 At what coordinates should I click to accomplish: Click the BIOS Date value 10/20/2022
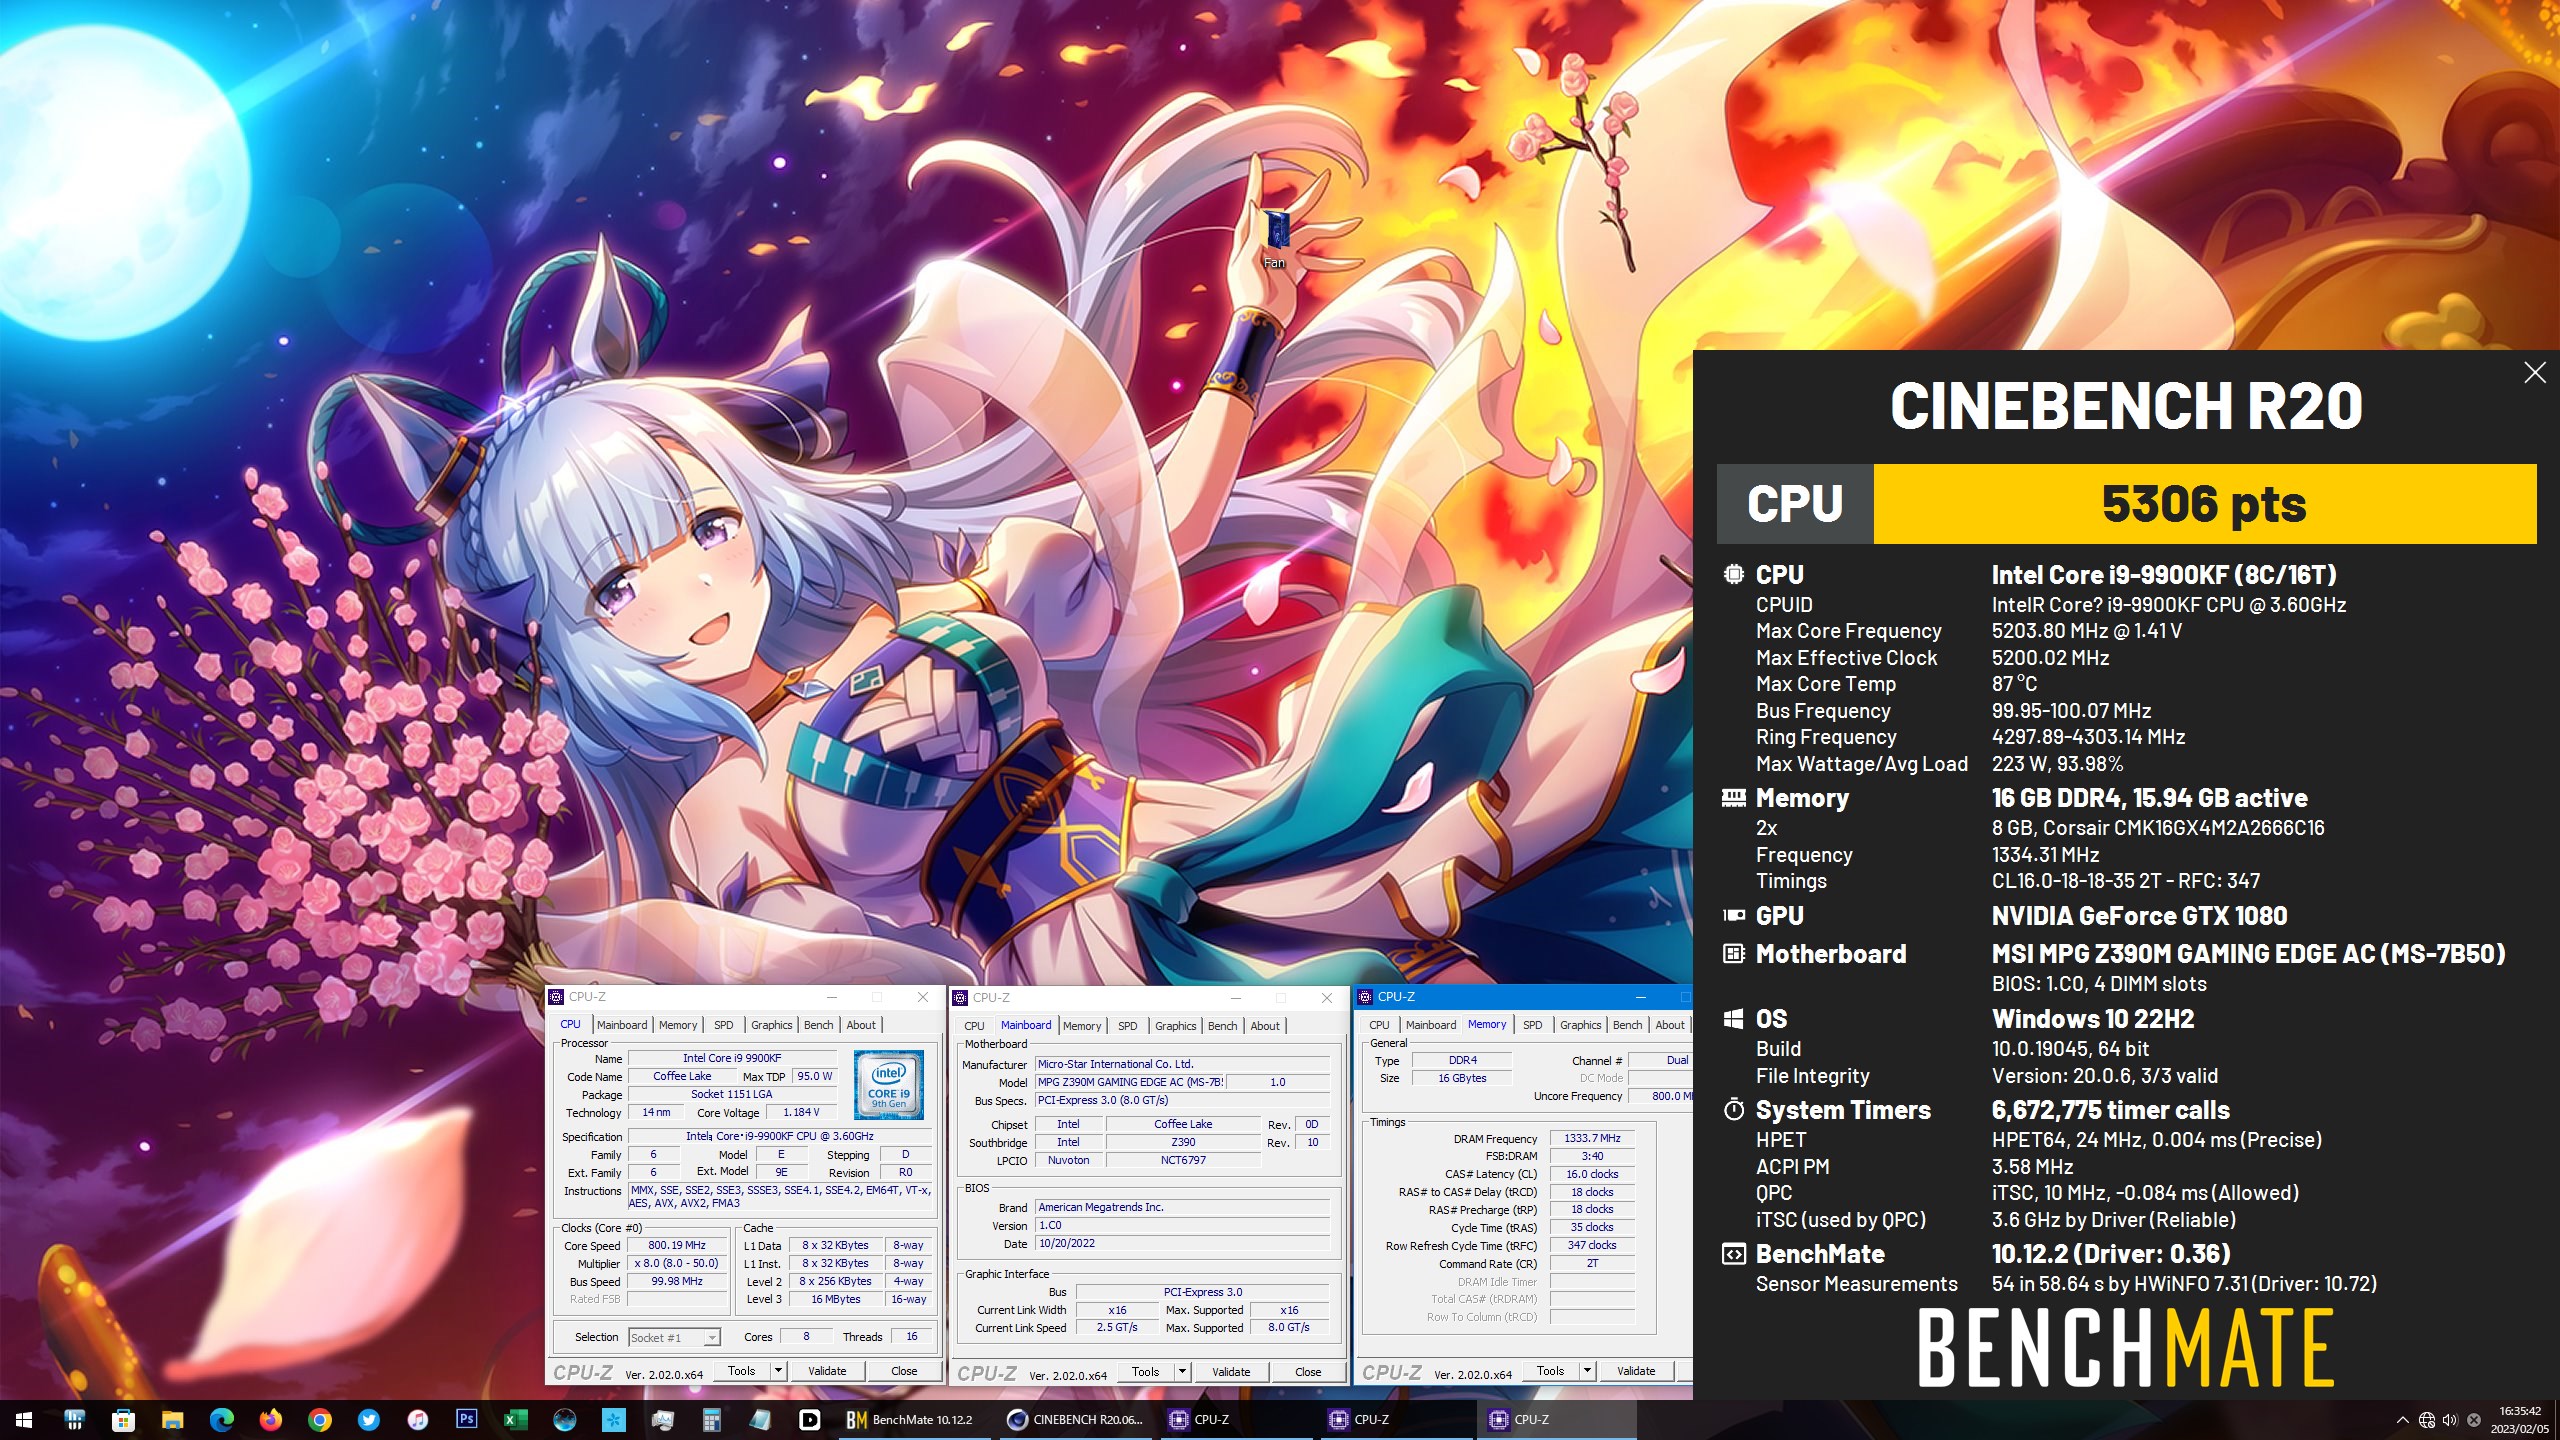coord(1184,1244)
